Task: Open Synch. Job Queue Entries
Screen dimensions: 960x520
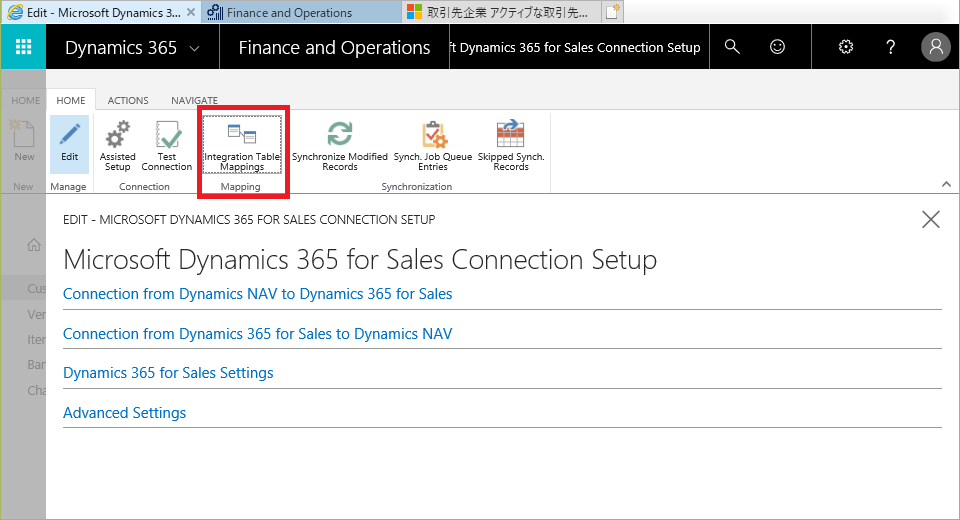Action: pos(433,146)
